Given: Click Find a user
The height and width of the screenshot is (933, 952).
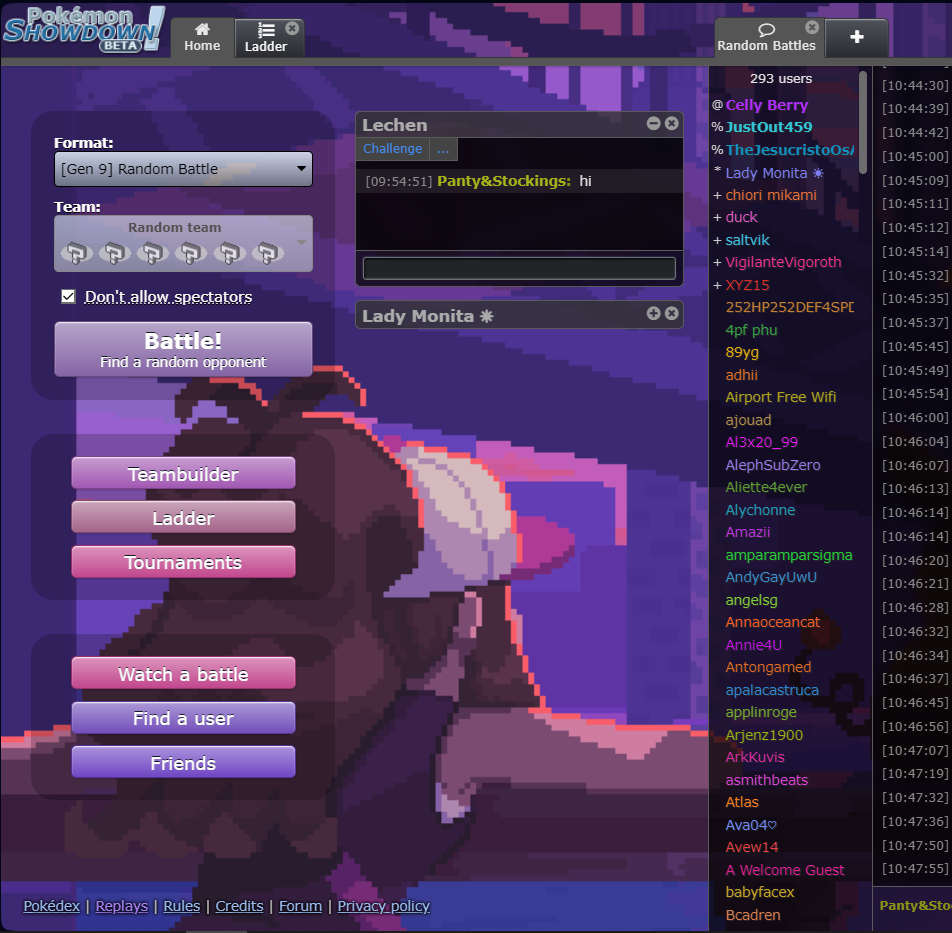Looking at the screenshot, I should [x=183, y=718].
